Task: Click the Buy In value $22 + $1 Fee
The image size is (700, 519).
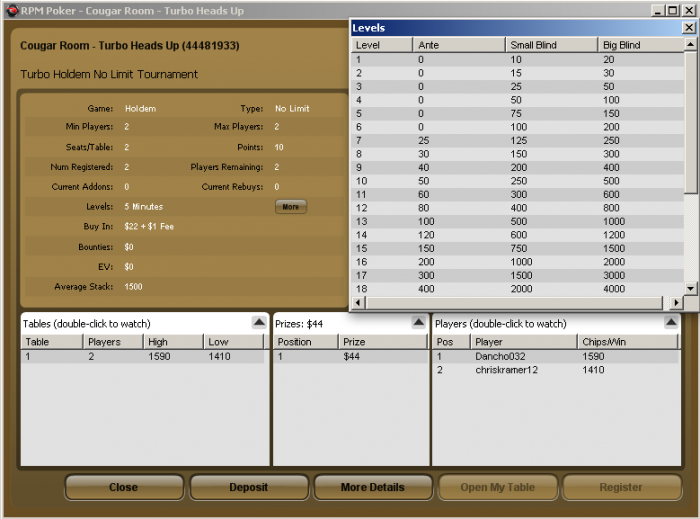Action: click(x=149, y=226)
